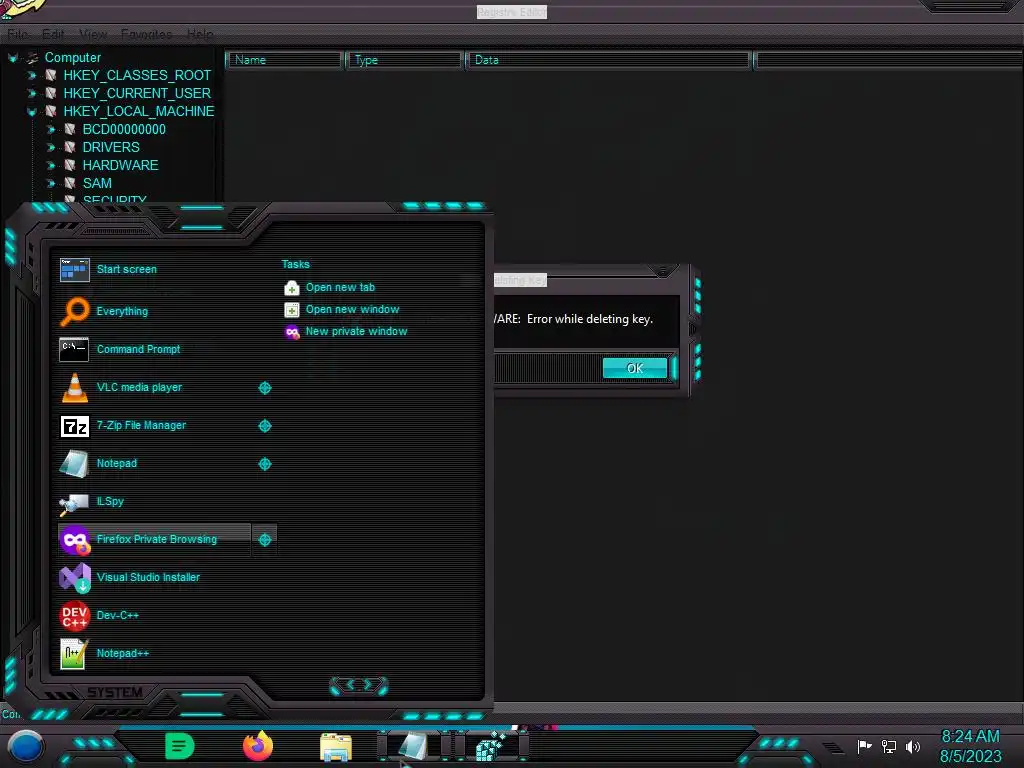Open Firefox Private Browsing entry
Screen dimensions: 1024x768
(155, 539)
